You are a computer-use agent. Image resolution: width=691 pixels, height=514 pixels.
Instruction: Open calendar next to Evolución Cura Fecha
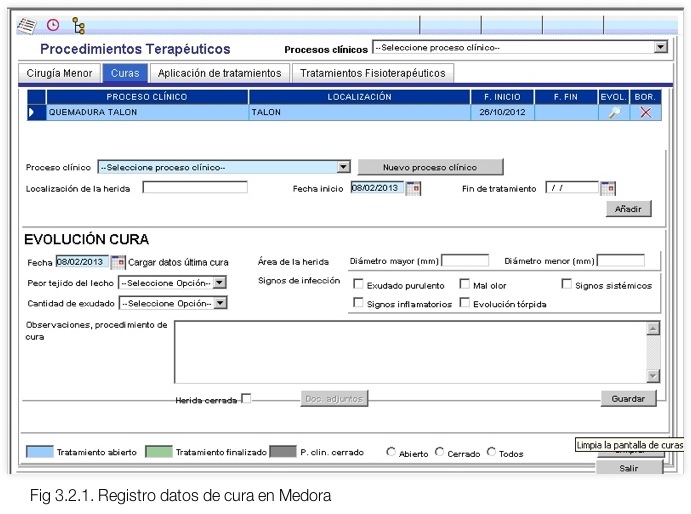118,262
